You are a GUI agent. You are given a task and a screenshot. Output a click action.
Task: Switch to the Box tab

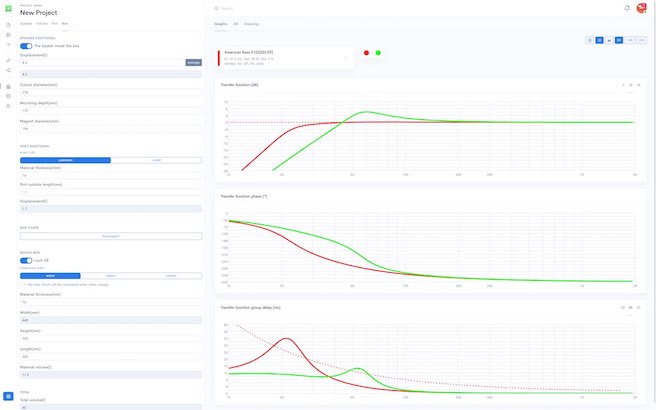[65, 24]
